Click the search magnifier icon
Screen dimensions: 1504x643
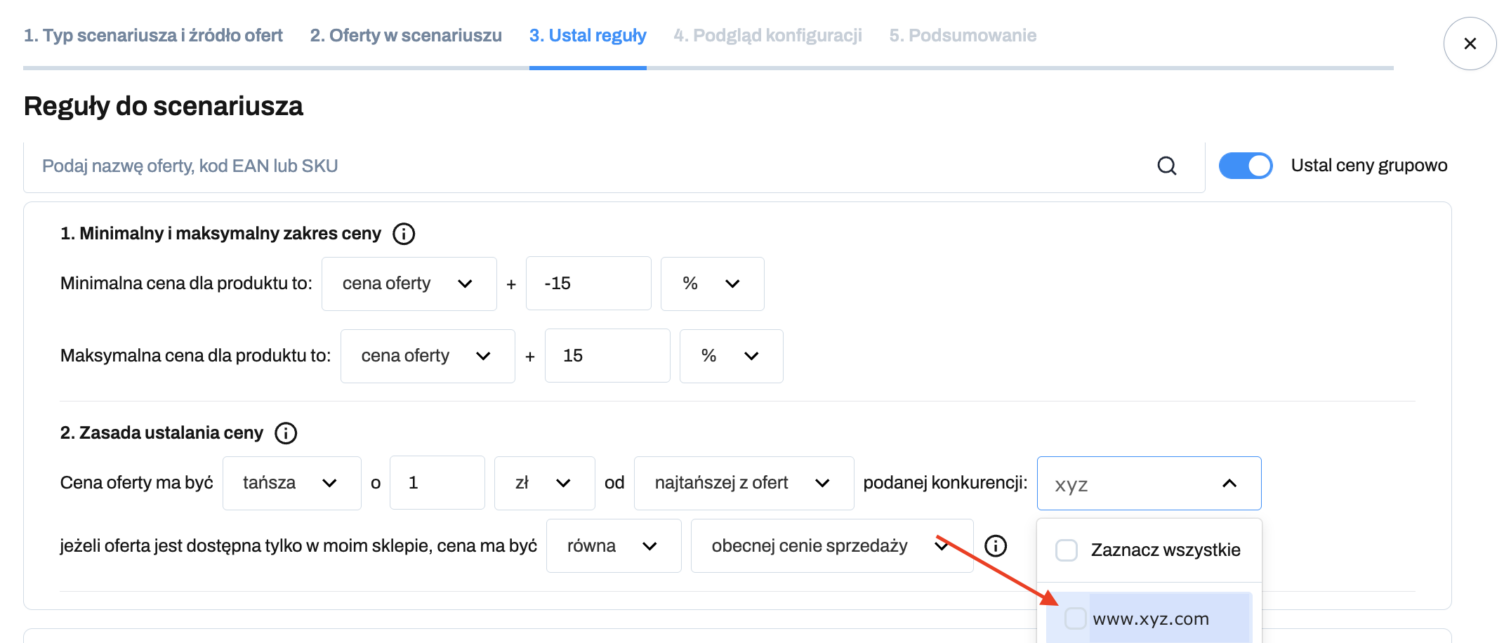1166,166
